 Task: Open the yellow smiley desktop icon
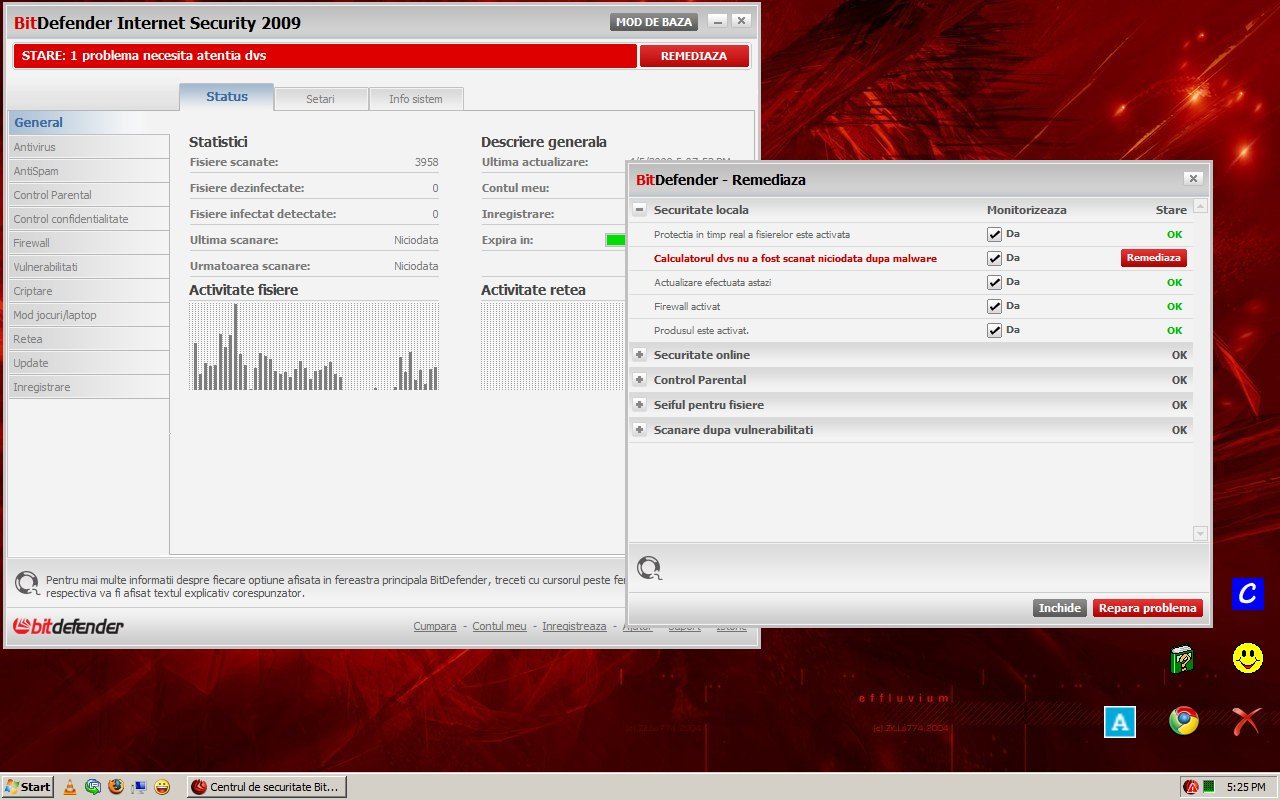click(x=1247, y=658)
